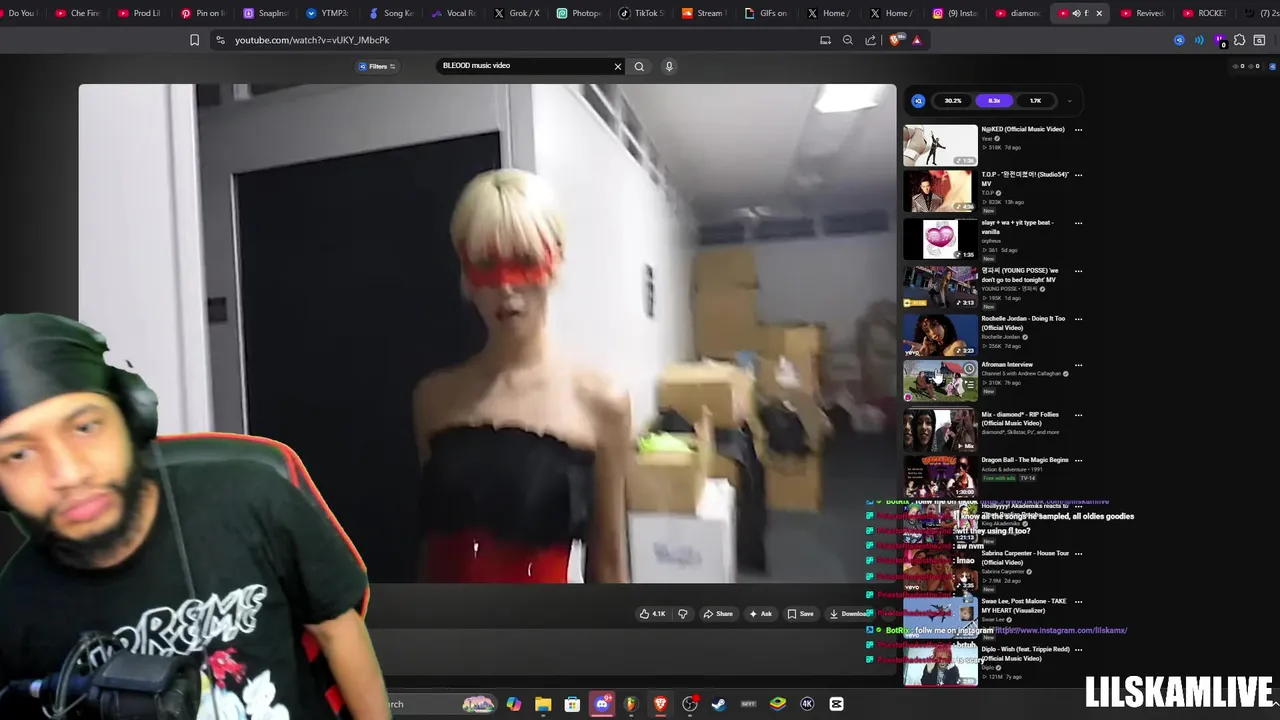Open Dragon Ball - The Magic Begins title
Image resolution: width=1280 pixels, height=720 pixels.
coord(1025,460)
